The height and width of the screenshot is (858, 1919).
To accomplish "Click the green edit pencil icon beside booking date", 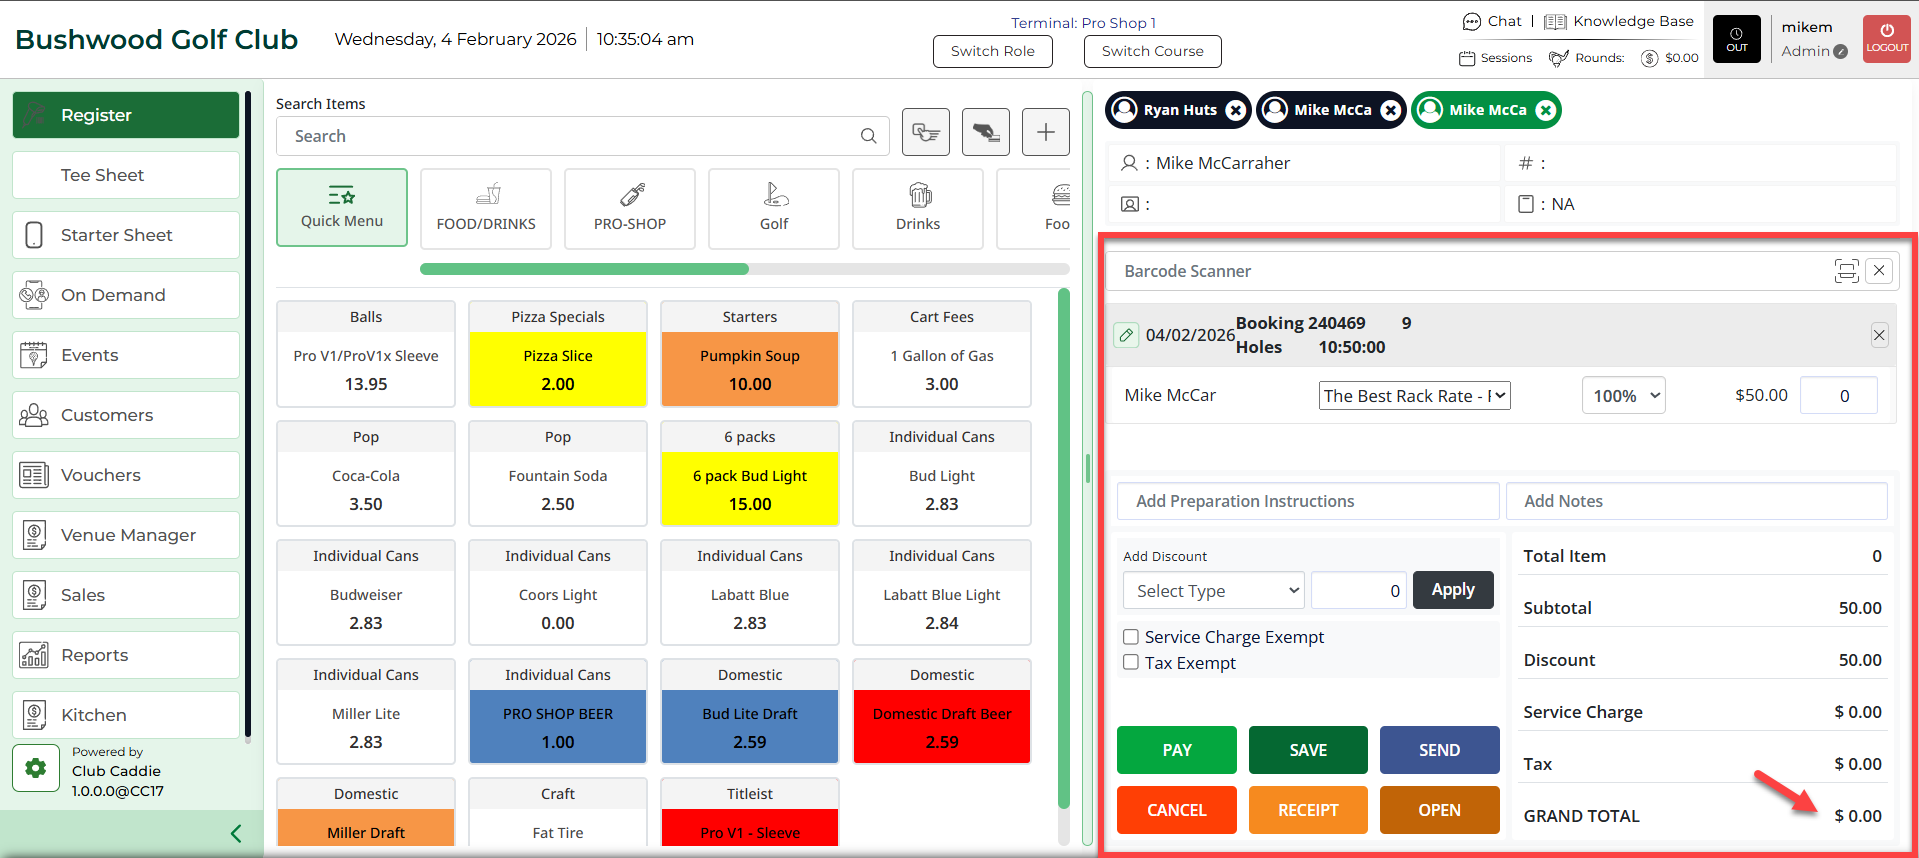I will (x=1126, y=335).
